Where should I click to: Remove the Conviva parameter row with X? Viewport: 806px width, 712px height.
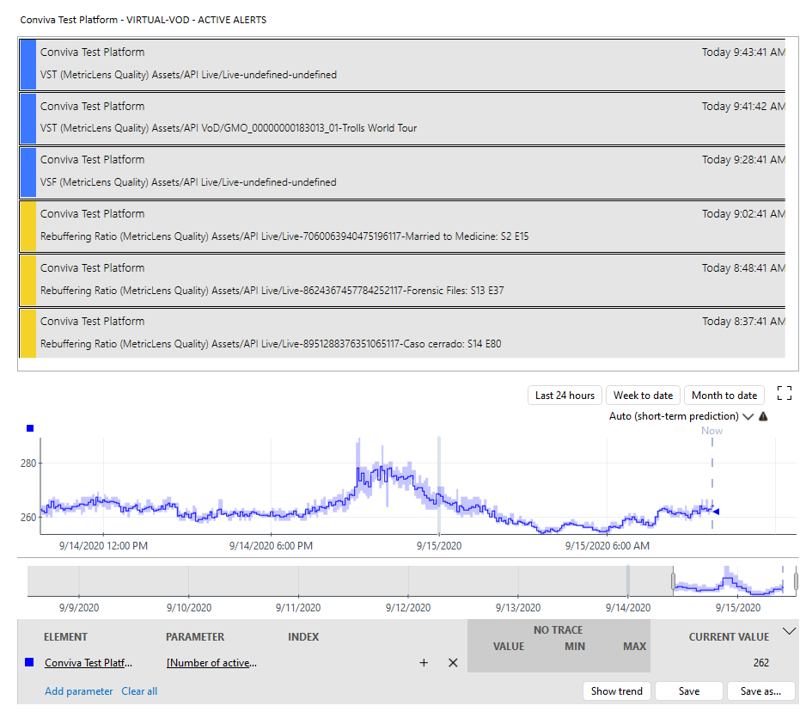click(x=453, y=663)
